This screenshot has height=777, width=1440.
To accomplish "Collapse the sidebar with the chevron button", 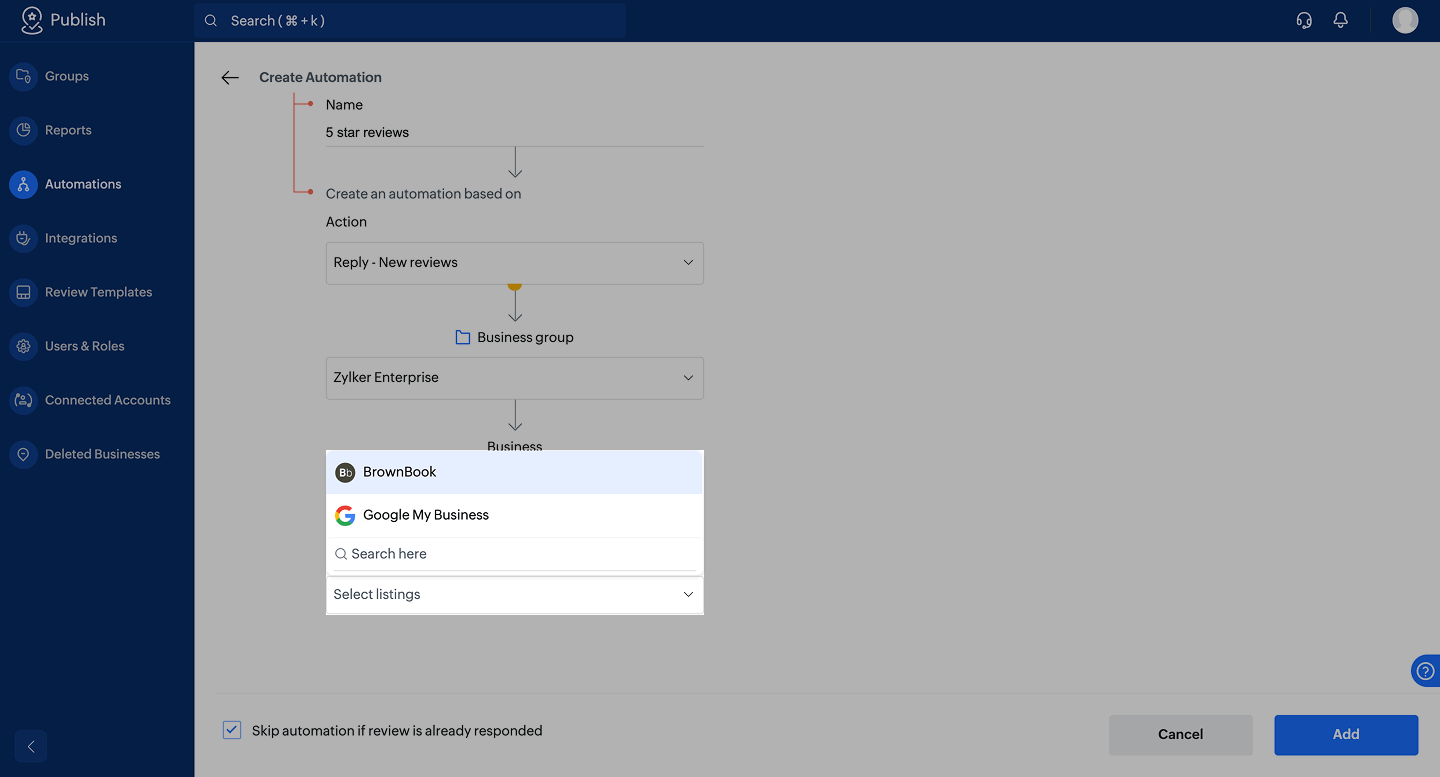I will (x=31, y=746).
